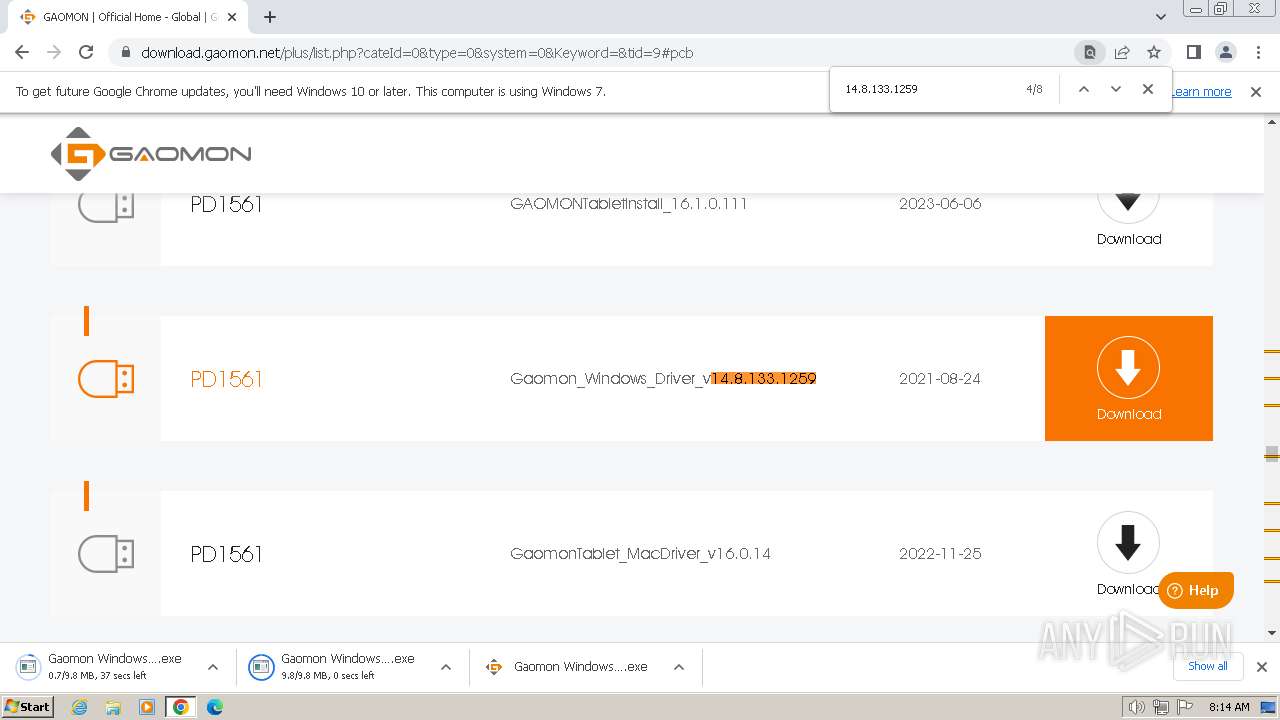
Task: Open the volume control tray icon
Action: (x=1137, y=707)
